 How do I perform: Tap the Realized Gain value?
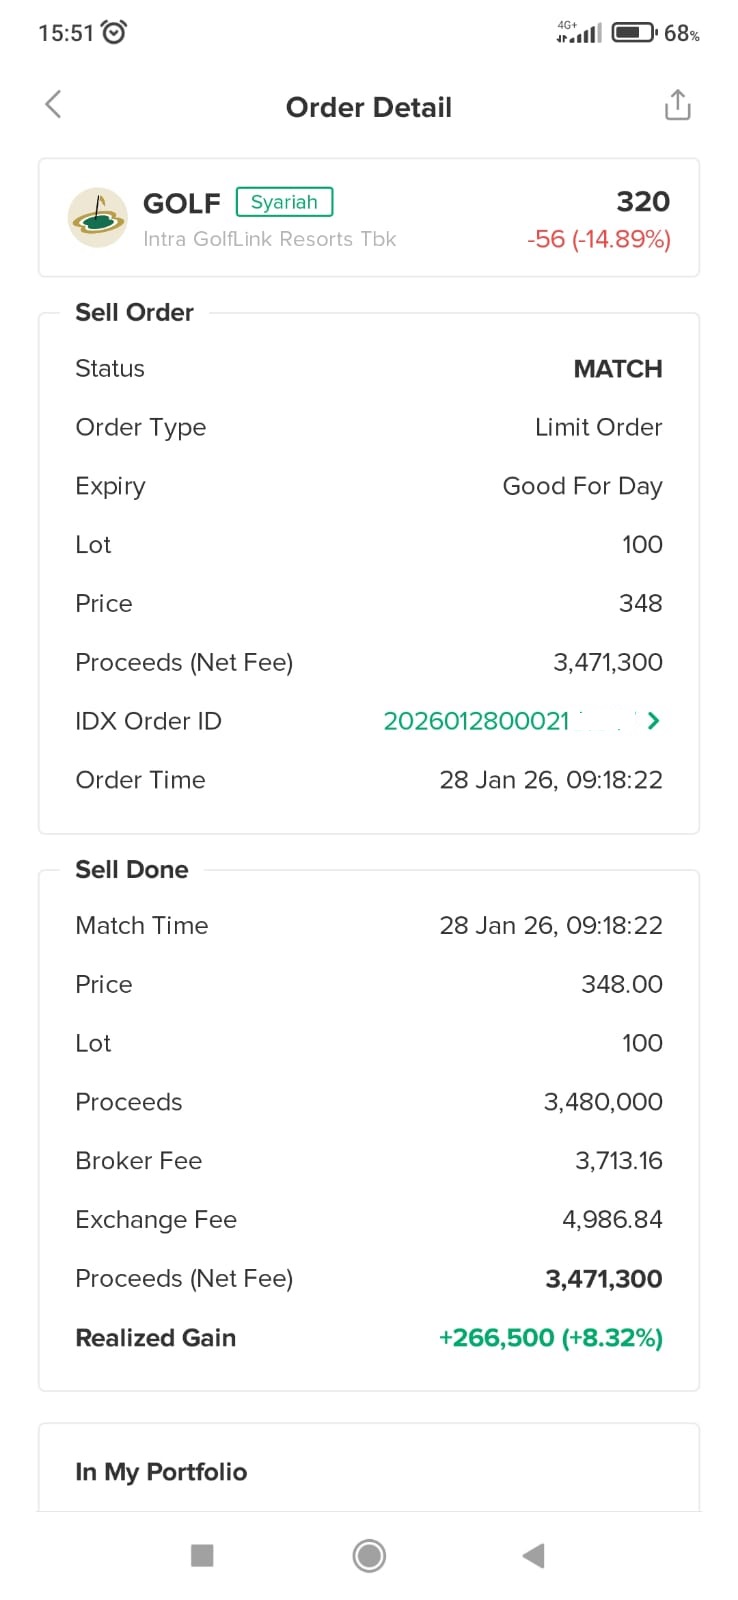pyautogui.click(x=550, y=1338)
